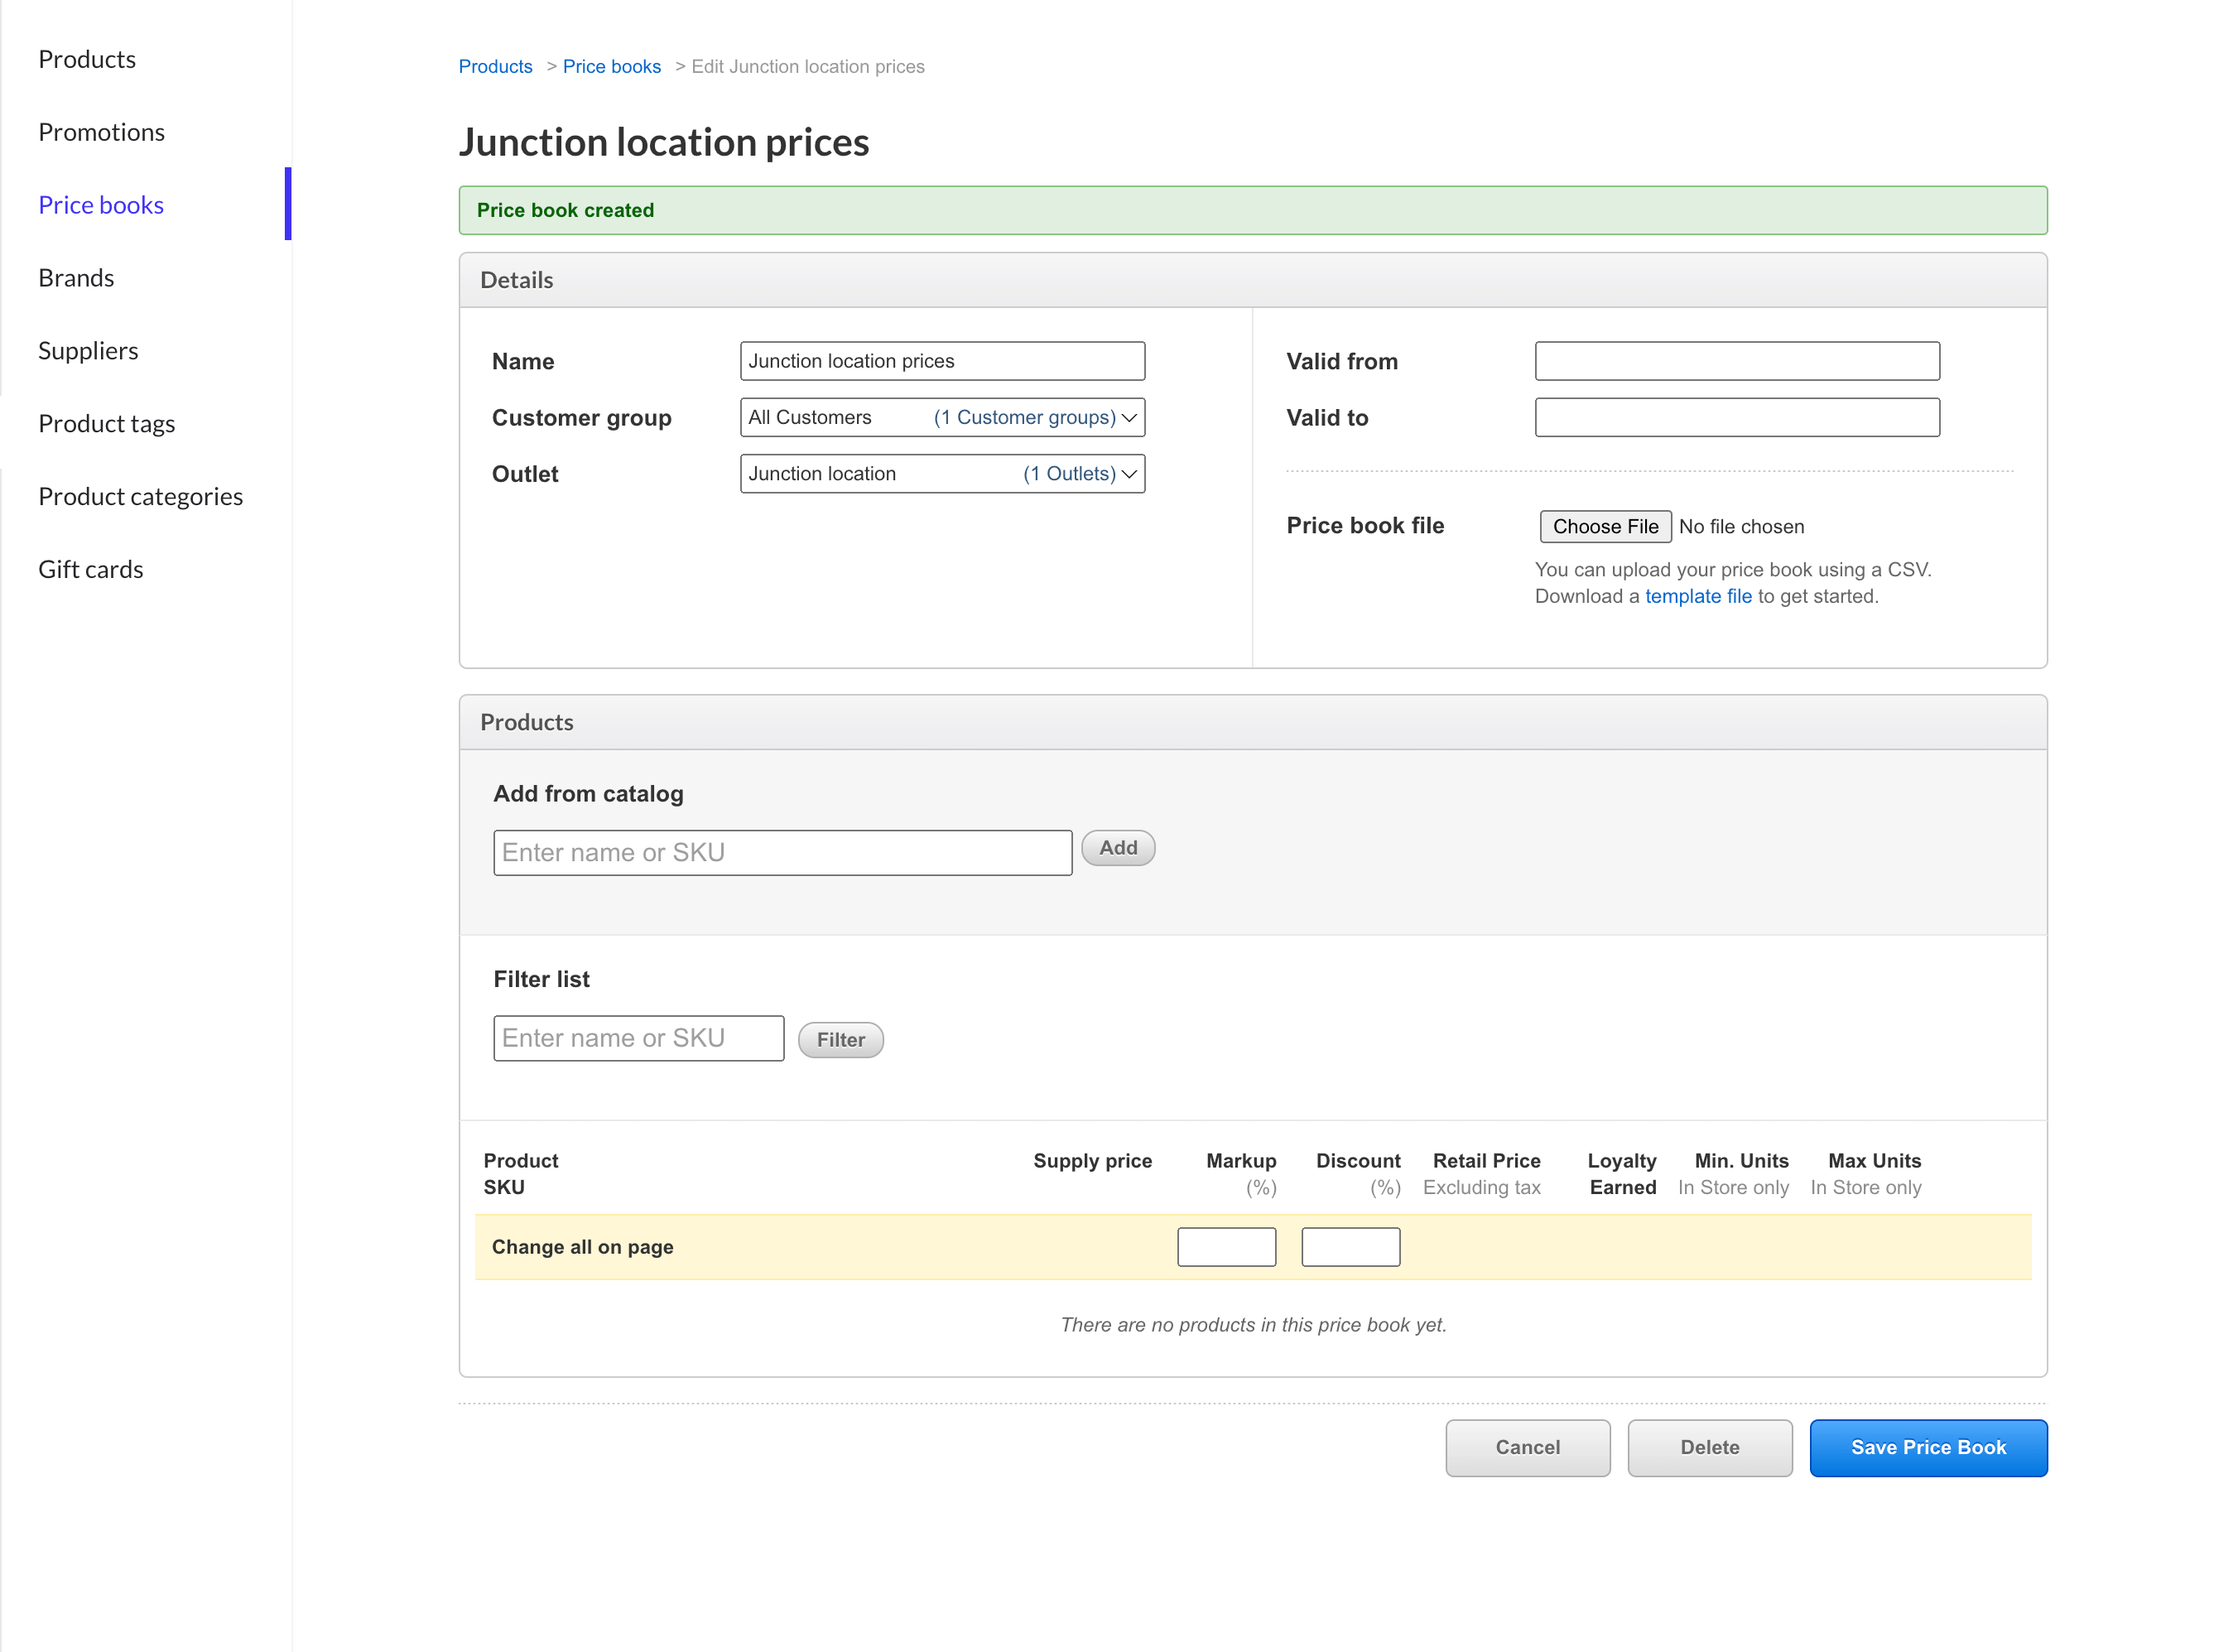Click the Cancel button
The image size is (2214, 1652).
1527,1448
